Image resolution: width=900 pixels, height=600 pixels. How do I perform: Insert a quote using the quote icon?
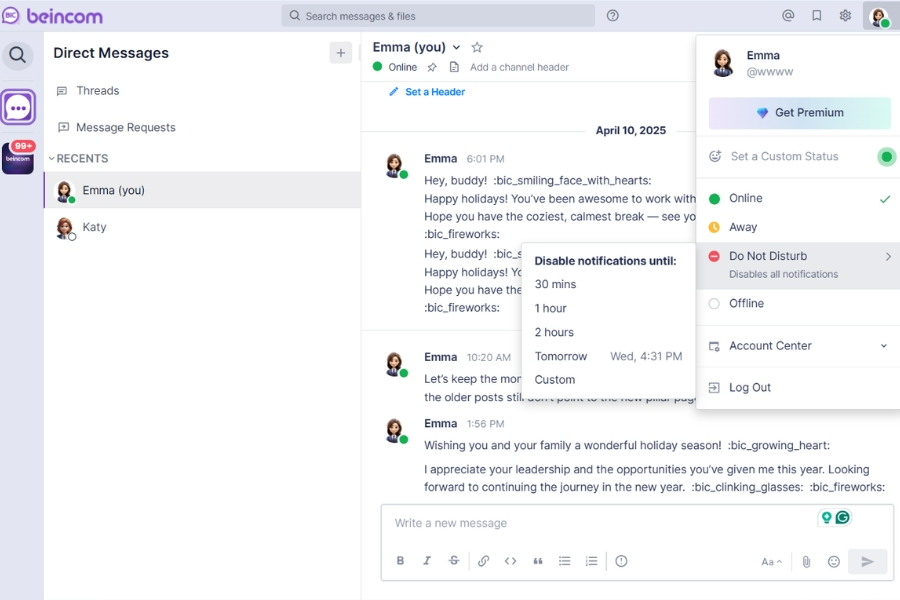coord(538,561)
